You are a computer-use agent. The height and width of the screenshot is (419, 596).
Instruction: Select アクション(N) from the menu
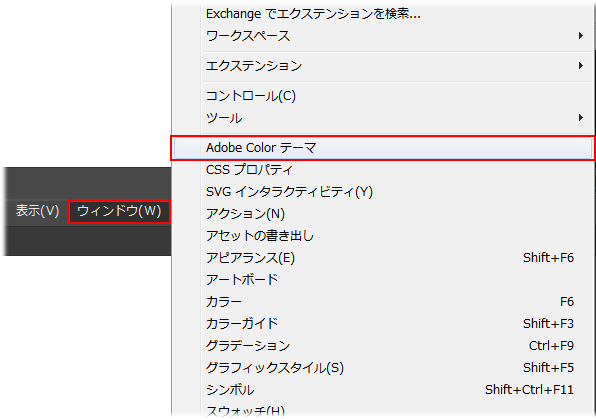click(382, 214)
